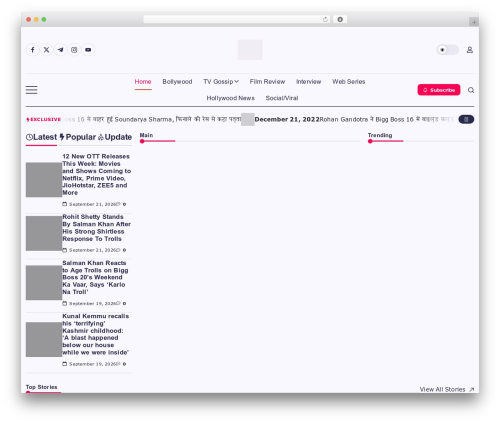Image resolution: width=500 pixels, height=423 pixels.
Task: Open the Social/Viral menu item
Action: click(x=282, y=98)
